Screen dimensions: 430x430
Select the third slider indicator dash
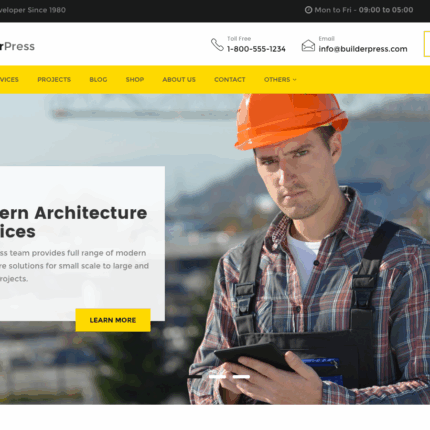241,377
